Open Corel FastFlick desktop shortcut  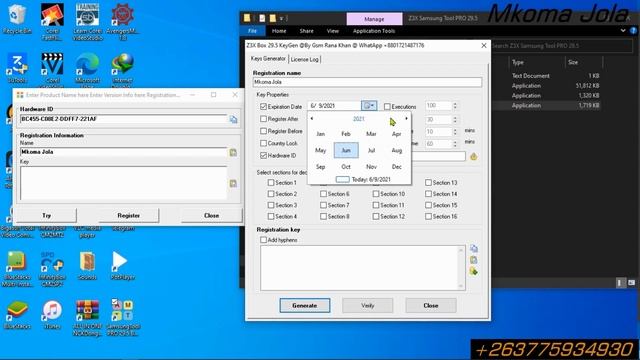click(x=52, y=22)
